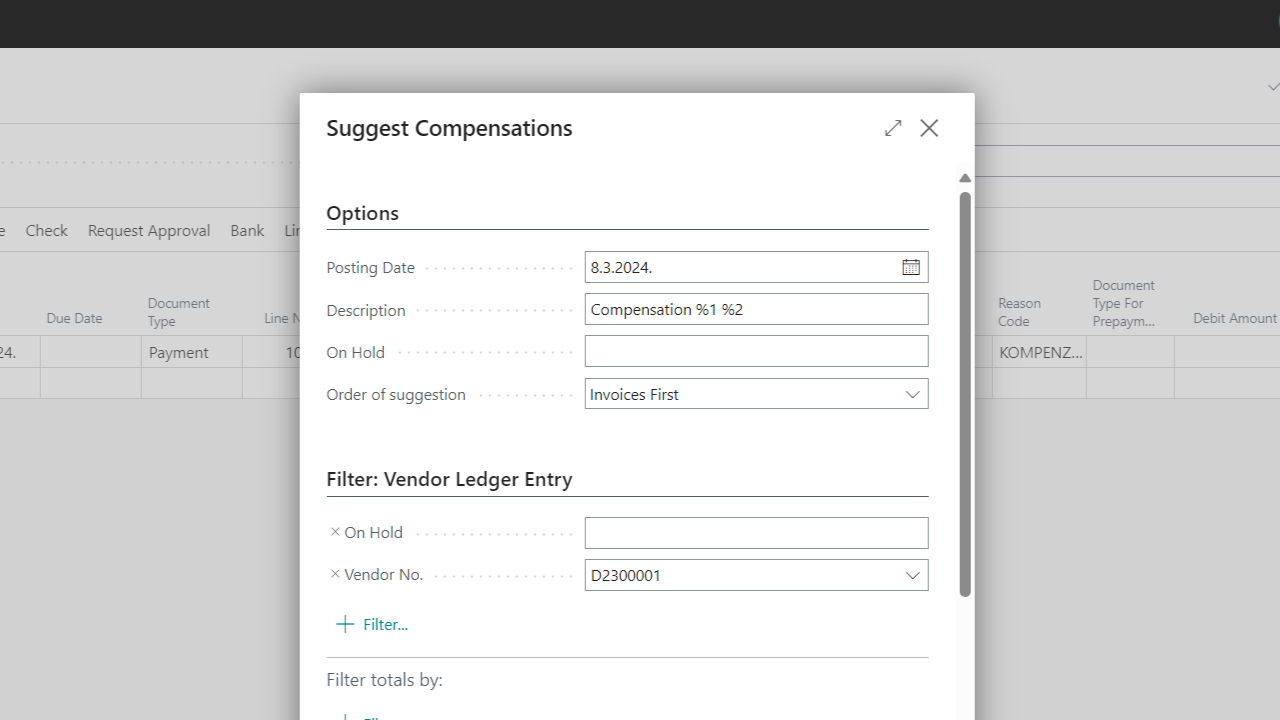
Task: Open the Order of suggestion dropdown
Action: click(x=912, y=394)
